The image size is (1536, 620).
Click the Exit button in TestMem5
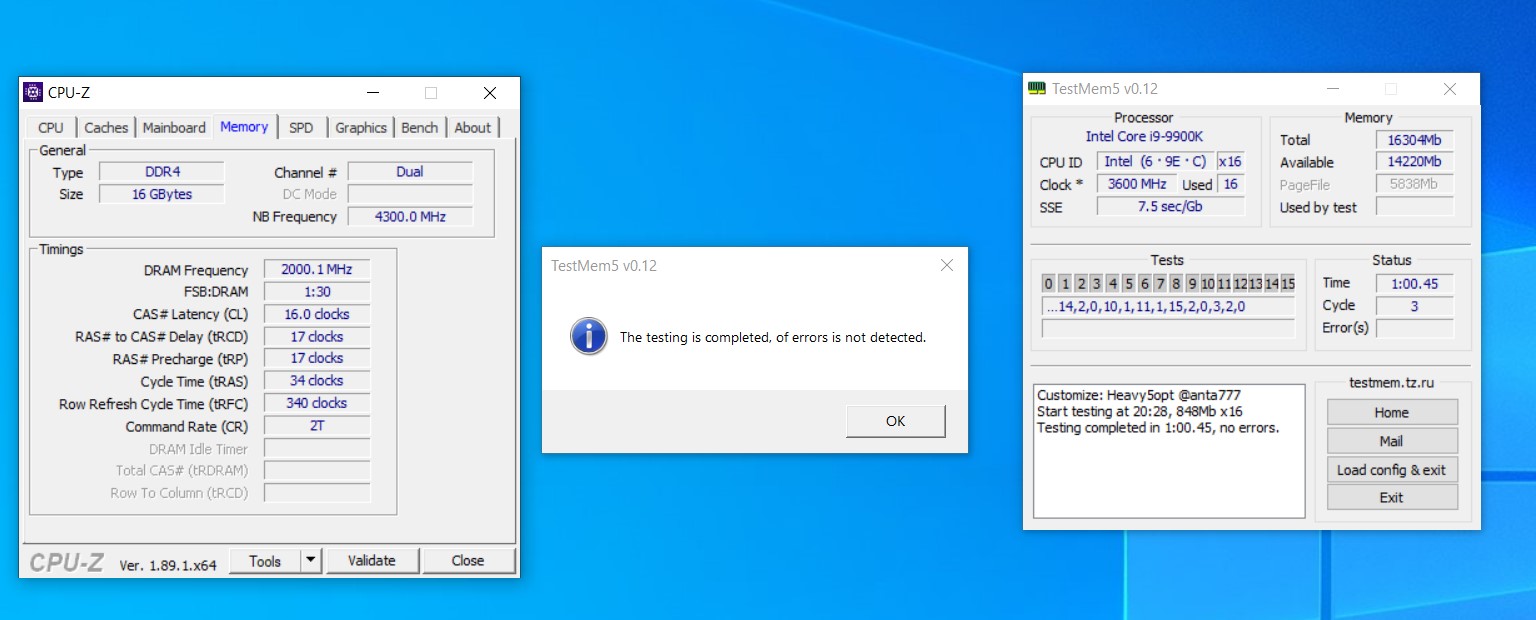[x=1392, y=497]
